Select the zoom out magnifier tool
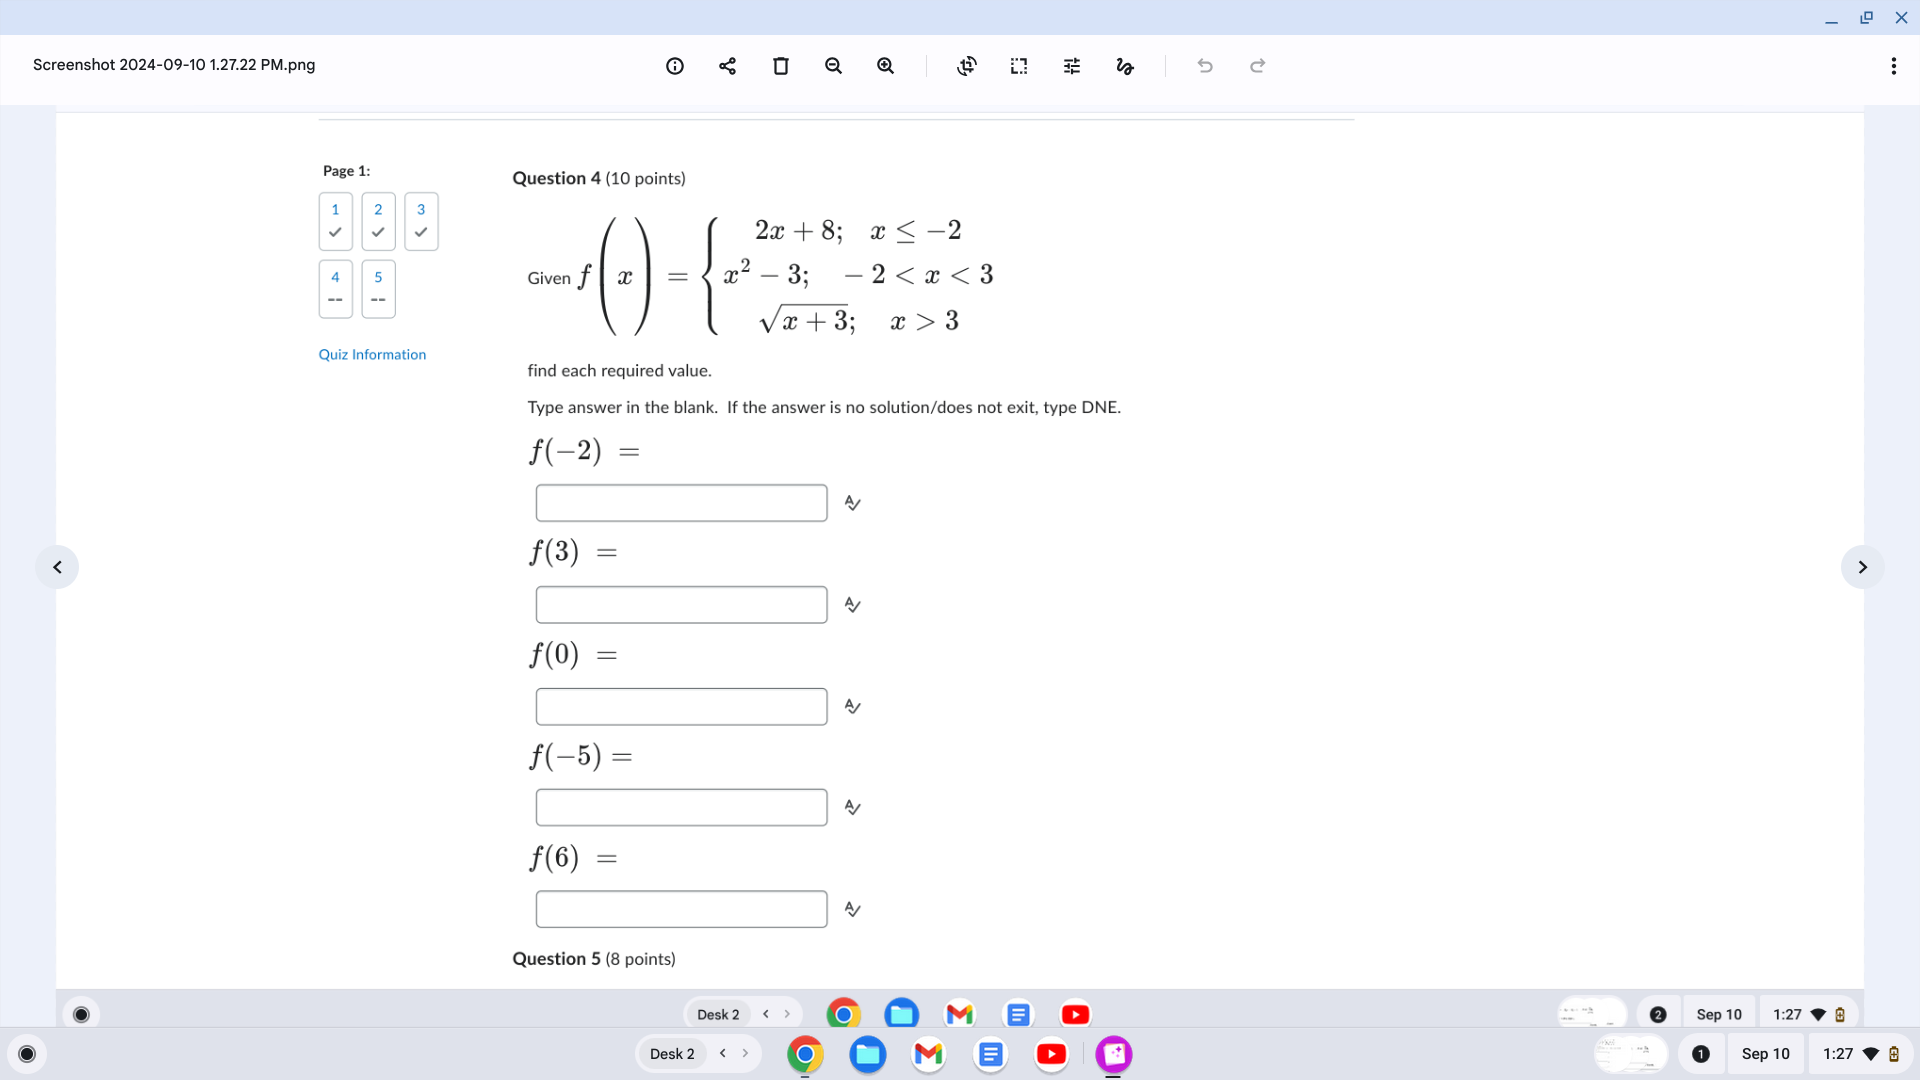 coord(835,65)
